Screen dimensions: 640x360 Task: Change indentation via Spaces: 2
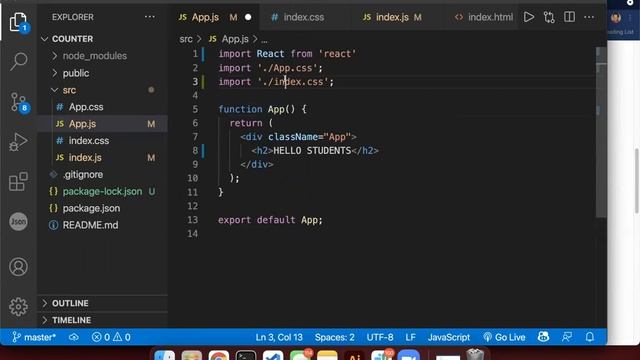tap(335, 337)
